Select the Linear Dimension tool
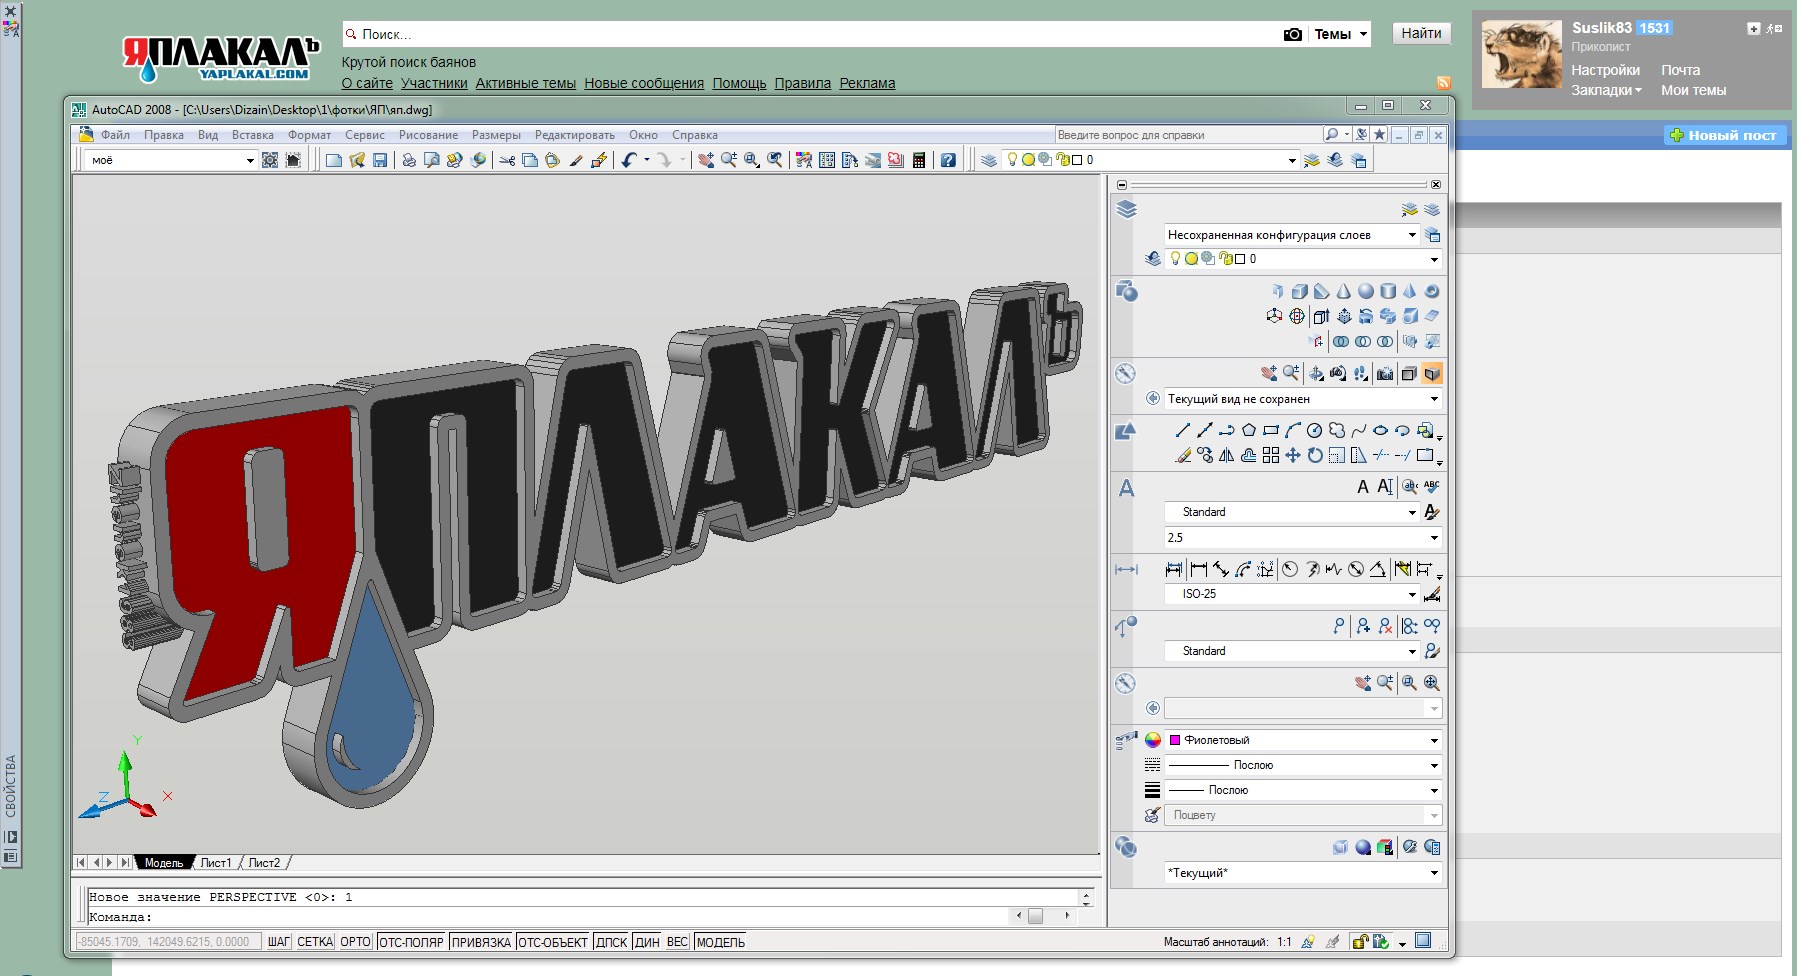The width and height of the screenshot is (1797, 976). [1199, 569]
